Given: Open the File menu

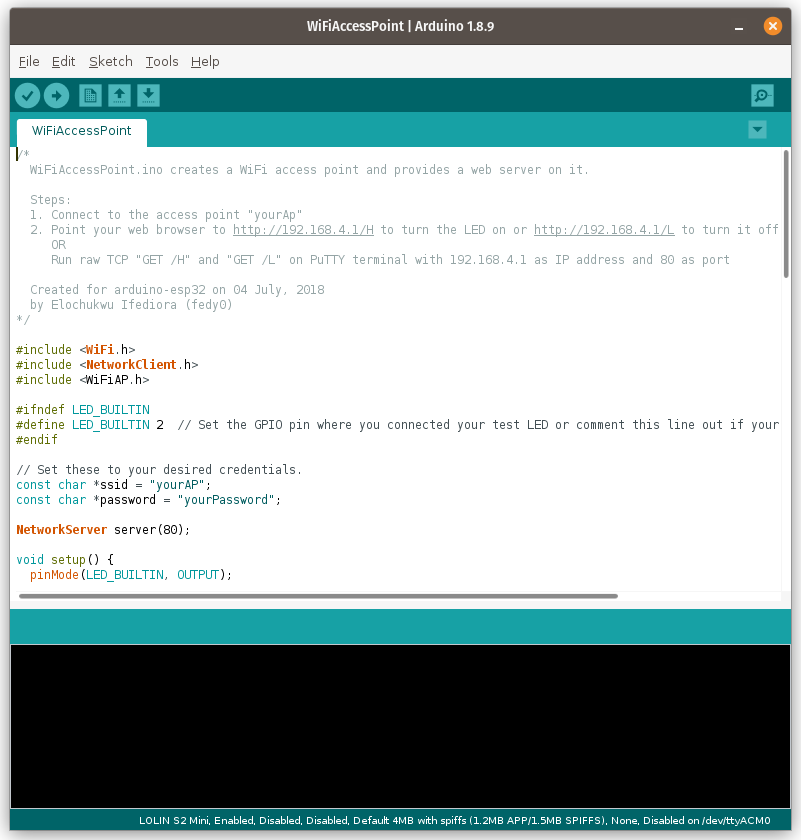Looking at the screenshot, I should (x=29, y=62).
